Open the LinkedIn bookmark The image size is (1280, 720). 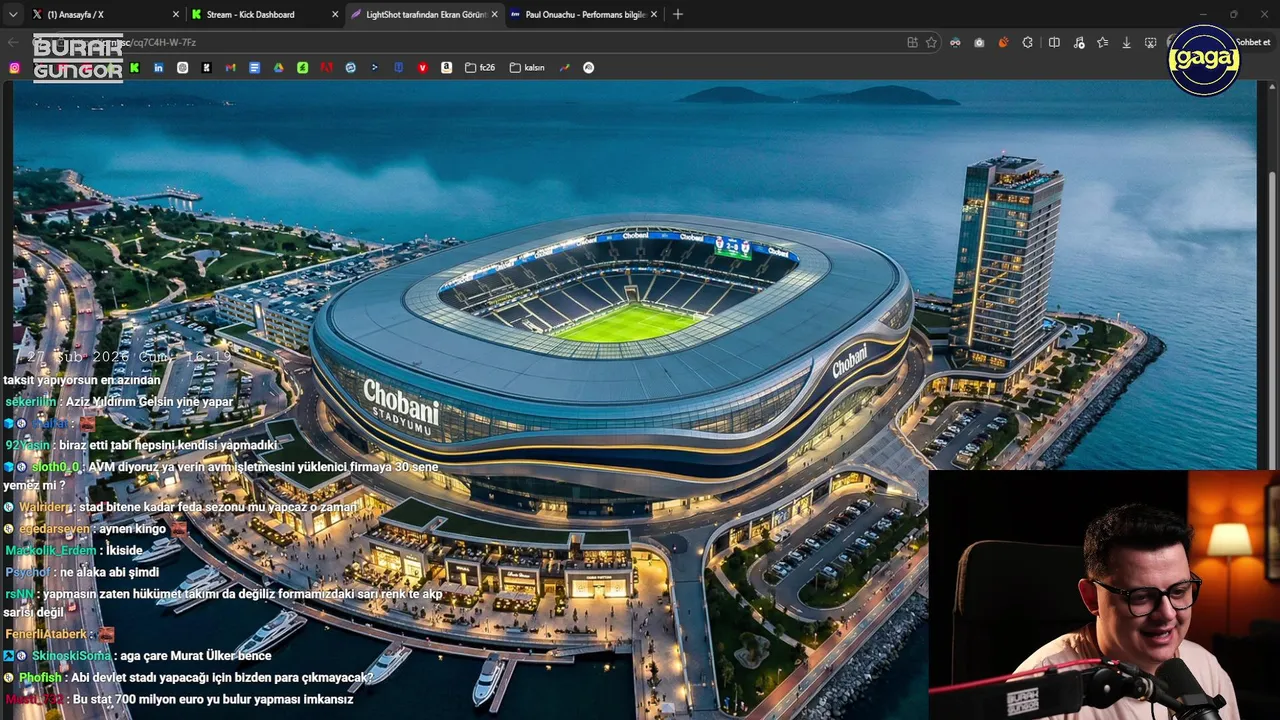(x=158, y=67)
